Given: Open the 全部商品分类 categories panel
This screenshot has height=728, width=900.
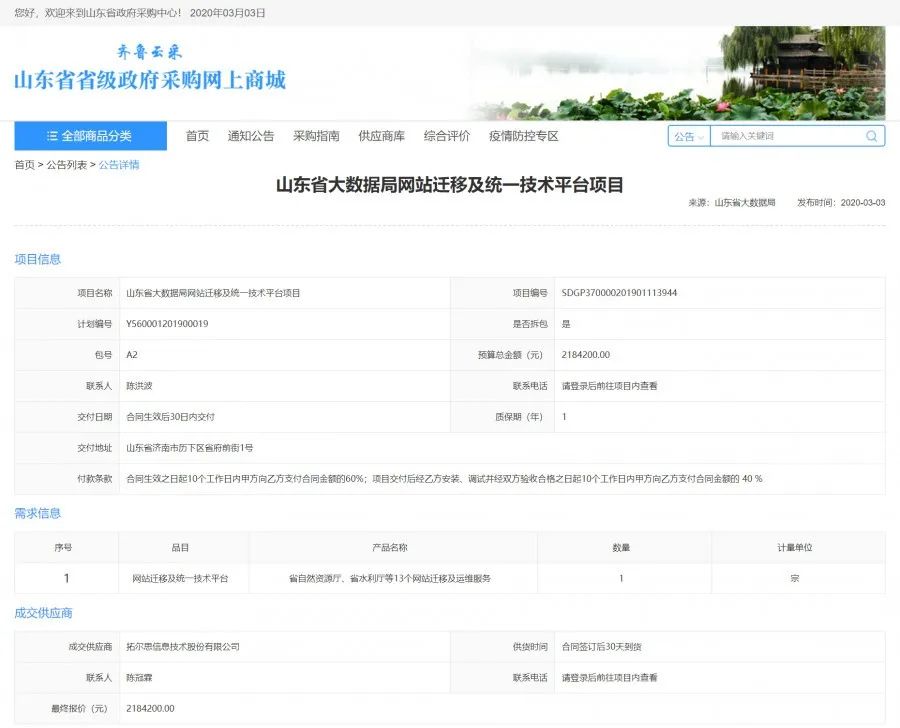Looking at the screenshot, I should (90, 136).
